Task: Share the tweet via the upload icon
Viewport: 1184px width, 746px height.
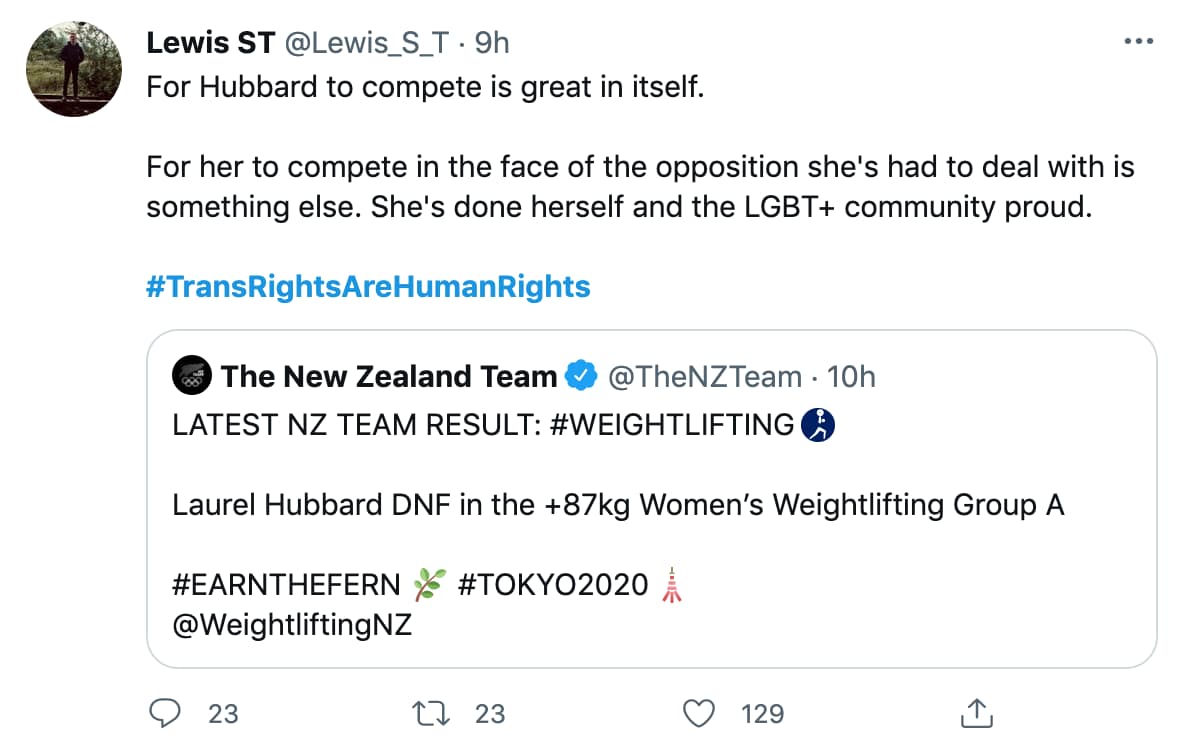Action: tap(976, 713)
